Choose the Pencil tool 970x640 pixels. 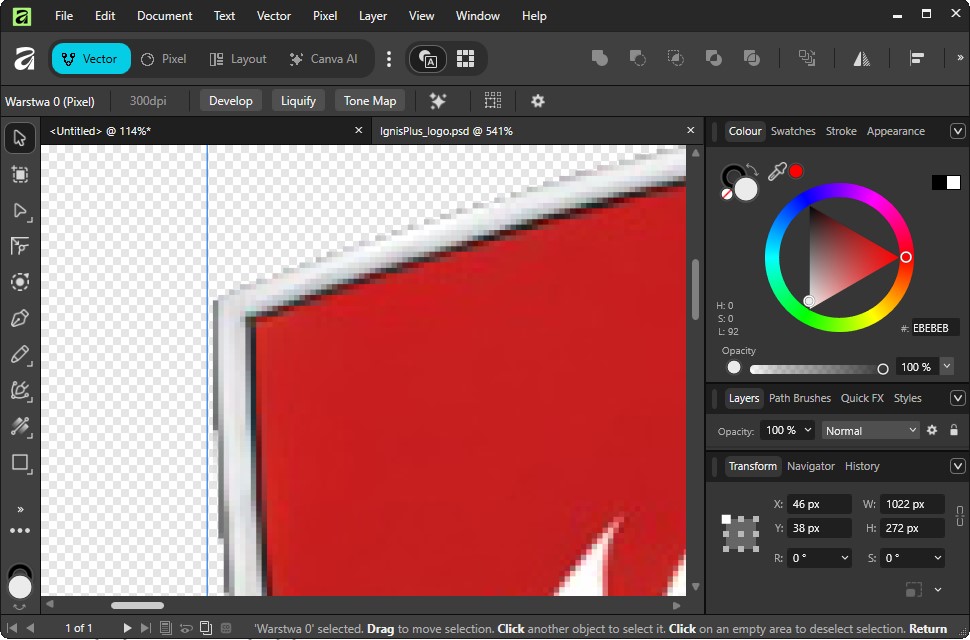point(20,354)
